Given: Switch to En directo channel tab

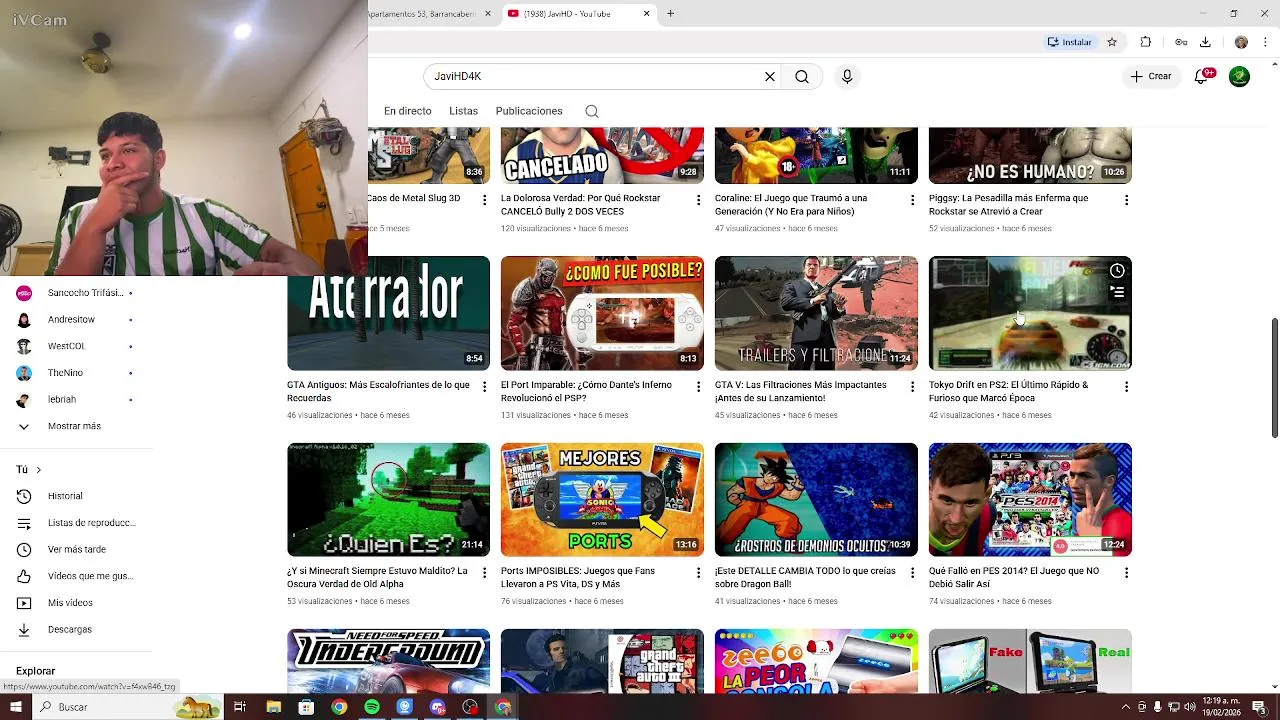Looking at the screenshot, I should coord(408,111).
